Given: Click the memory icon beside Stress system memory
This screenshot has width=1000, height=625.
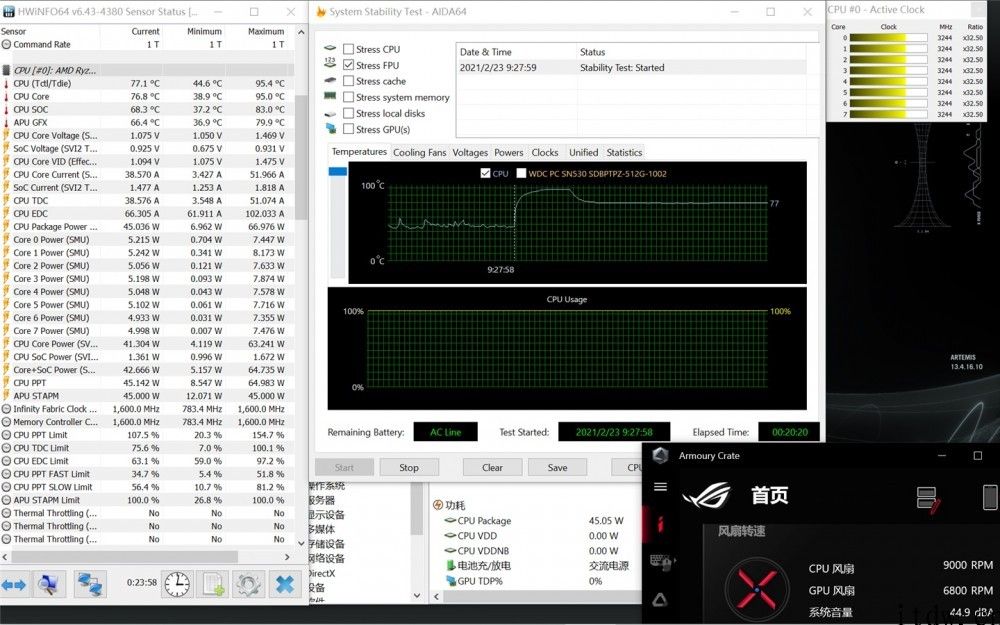Looking at the screenshot, I should point(330,96).
